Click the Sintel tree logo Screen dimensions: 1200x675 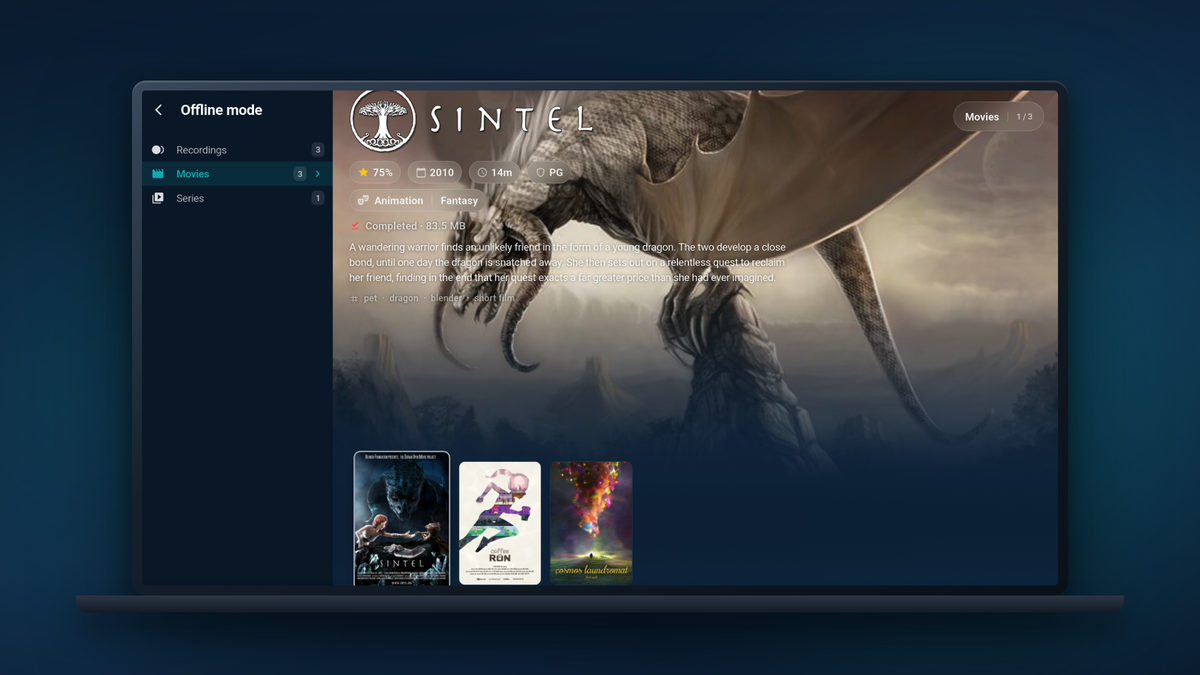(x=383, y=120)
